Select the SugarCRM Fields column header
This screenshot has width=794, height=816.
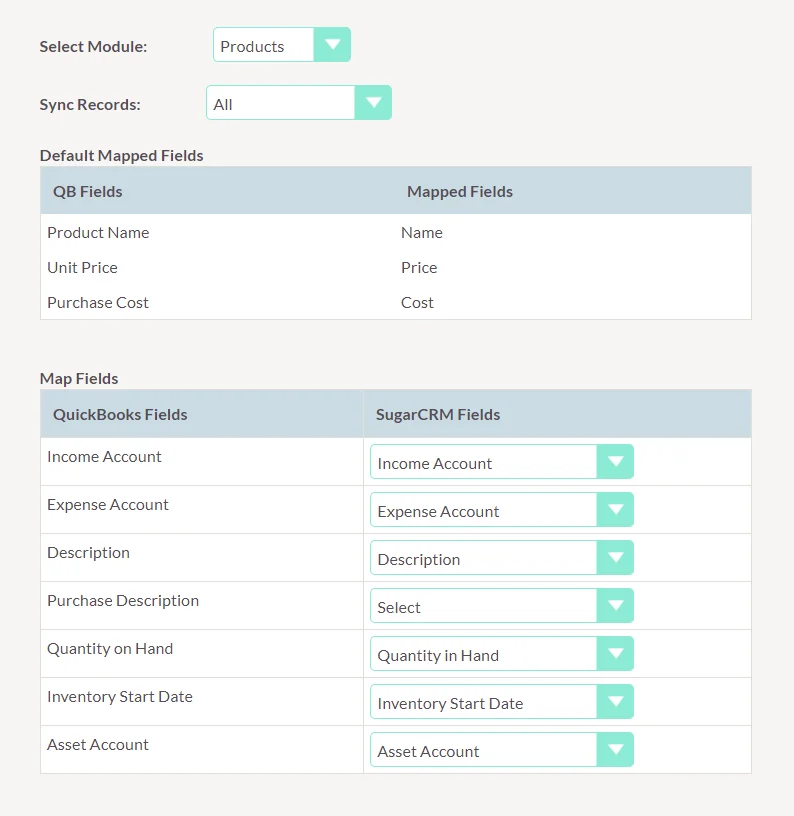click(x=437, y=414)
